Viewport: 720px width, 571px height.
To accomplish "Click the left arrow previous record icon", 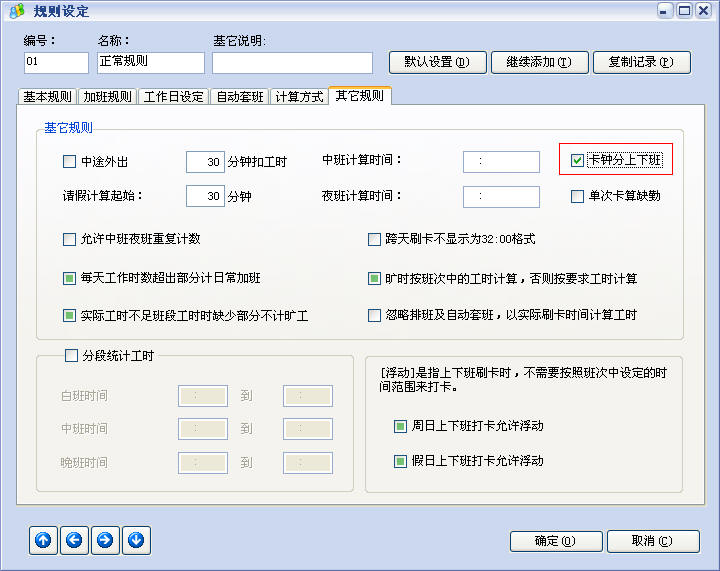I will click(x=74, y=541).
